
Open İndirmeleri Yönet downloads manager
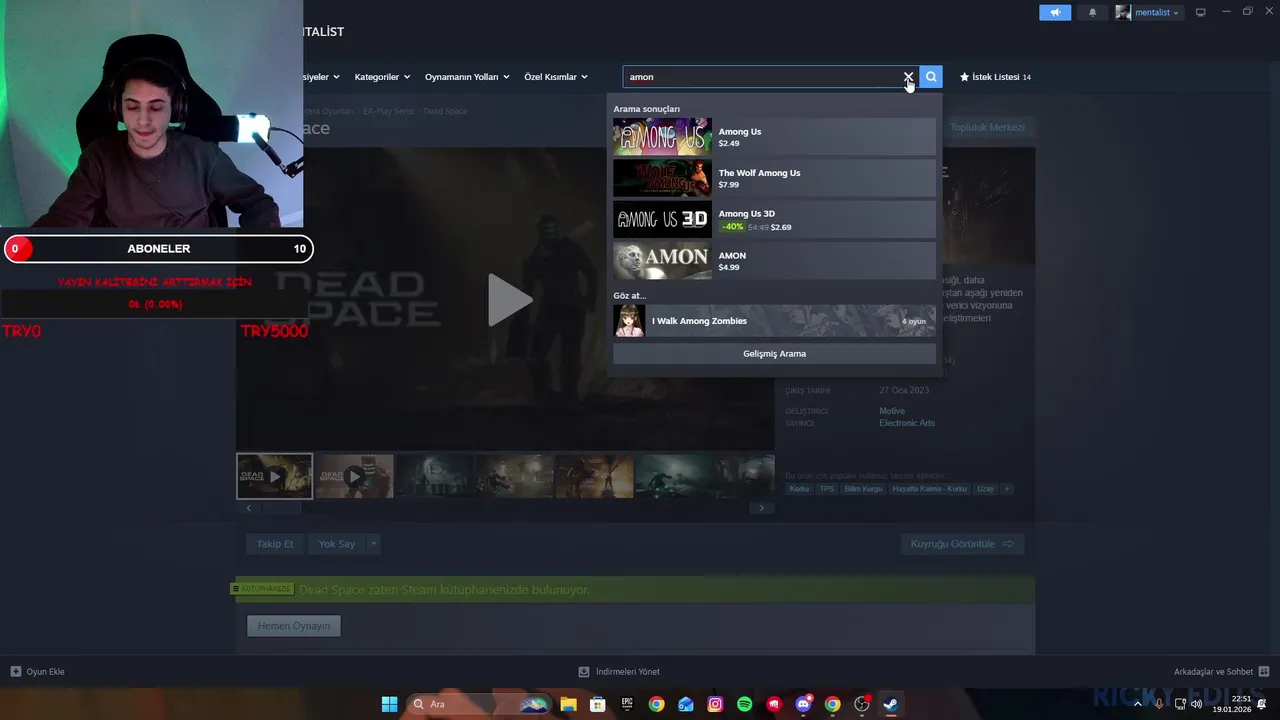pyautogui.click(x=619, y=672)
